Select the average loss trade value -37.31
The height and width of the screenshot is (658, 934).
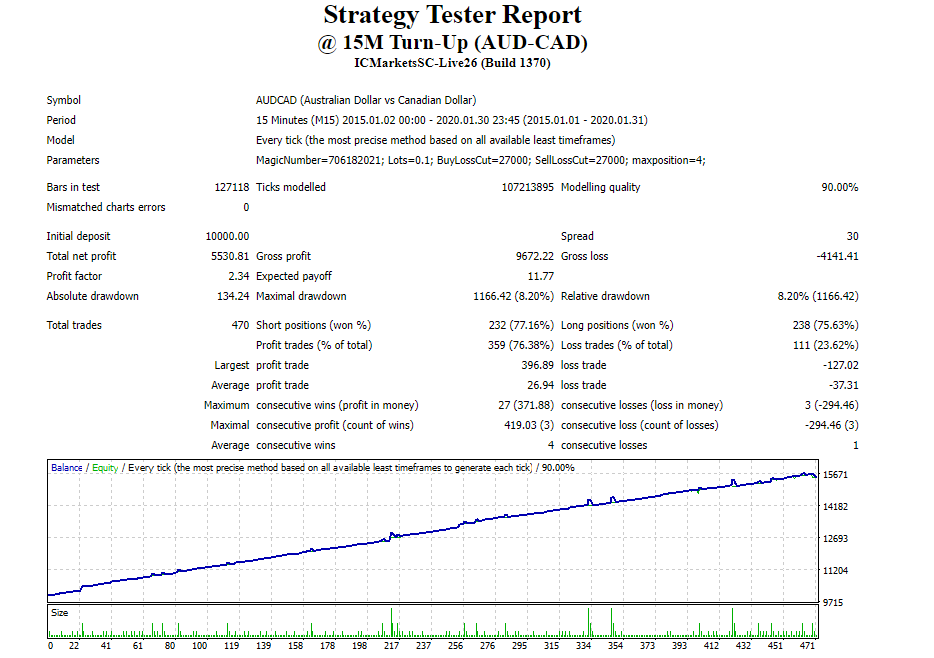843,385
